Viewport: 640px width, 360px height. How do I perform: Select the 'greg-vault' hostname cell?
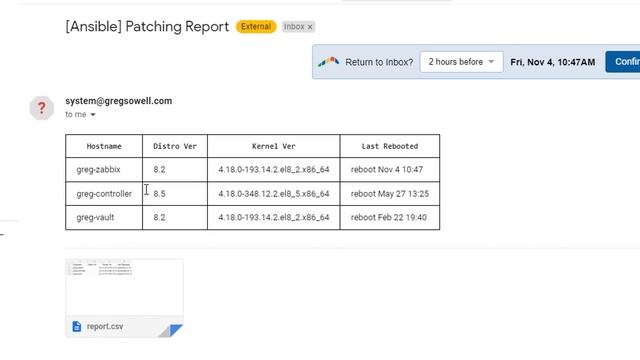click(x=104, y=217)
